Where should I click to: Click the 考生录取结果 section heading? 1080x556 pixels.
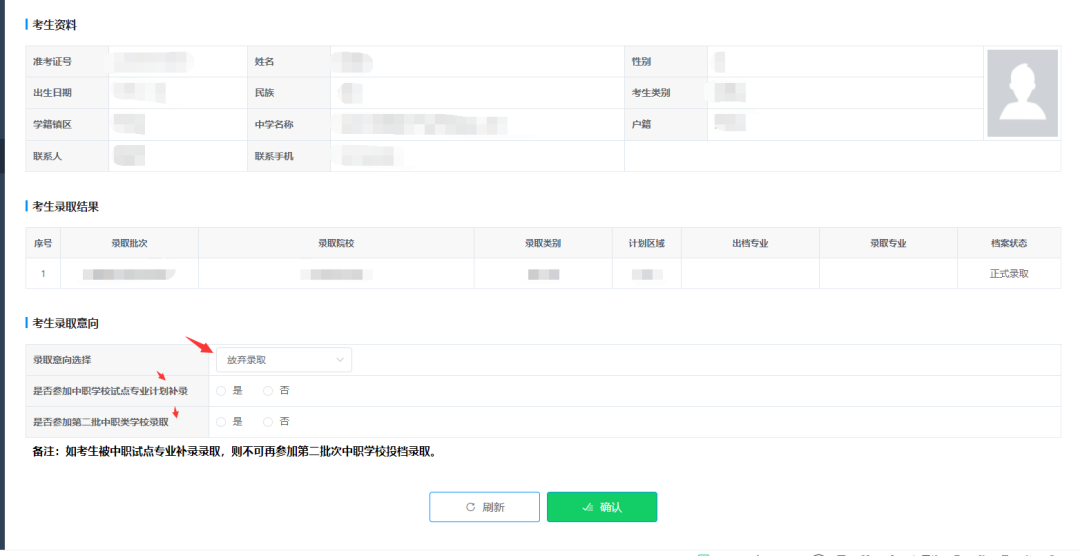[x=66, y=207]
